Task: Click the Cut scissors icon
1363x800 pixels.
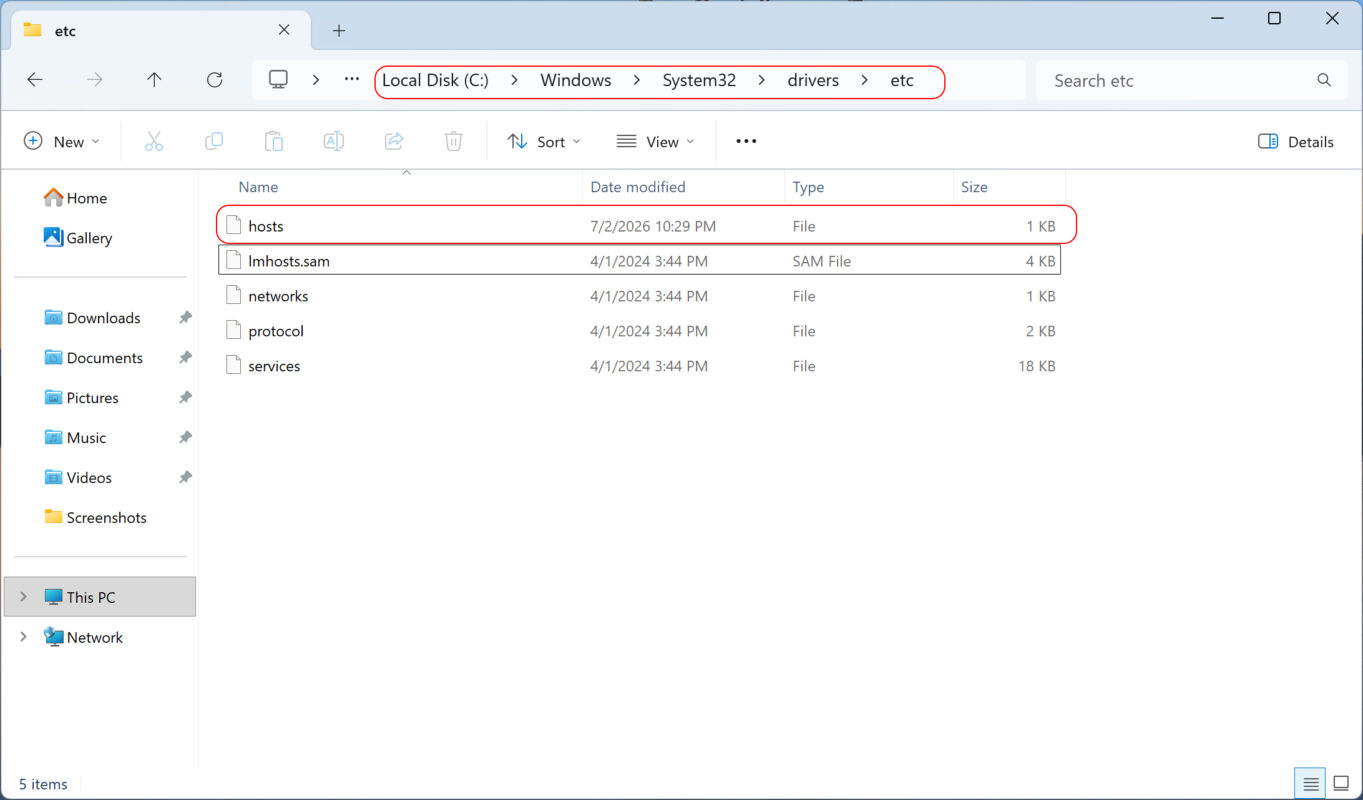Action: pos(154,142)
